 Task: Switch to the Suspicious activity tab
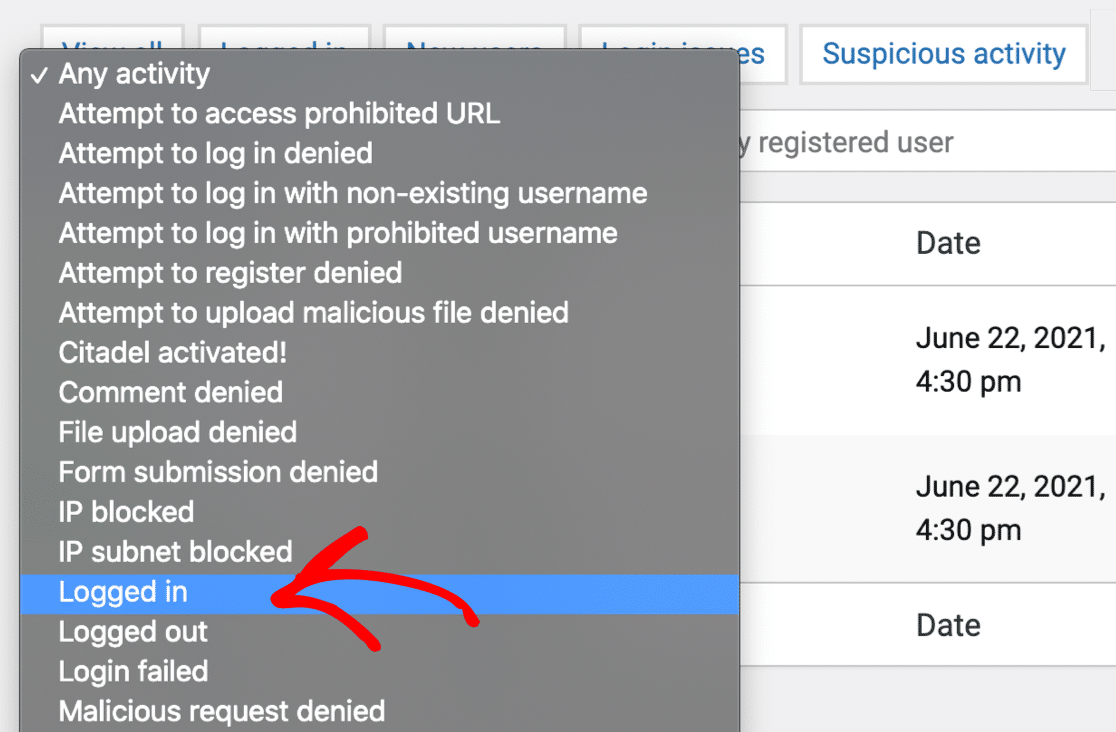[943, 54]
